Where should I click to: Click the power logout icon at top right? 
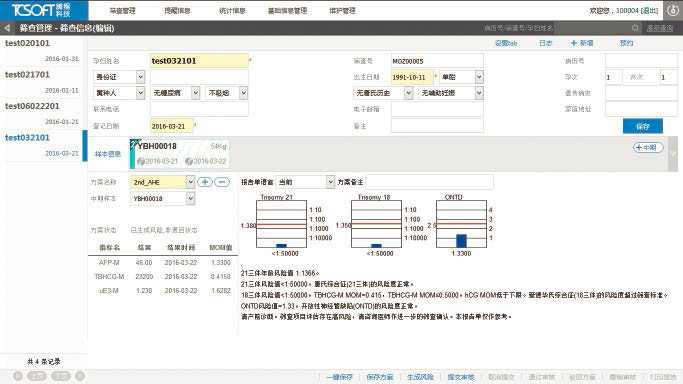(x=673, y=10)
